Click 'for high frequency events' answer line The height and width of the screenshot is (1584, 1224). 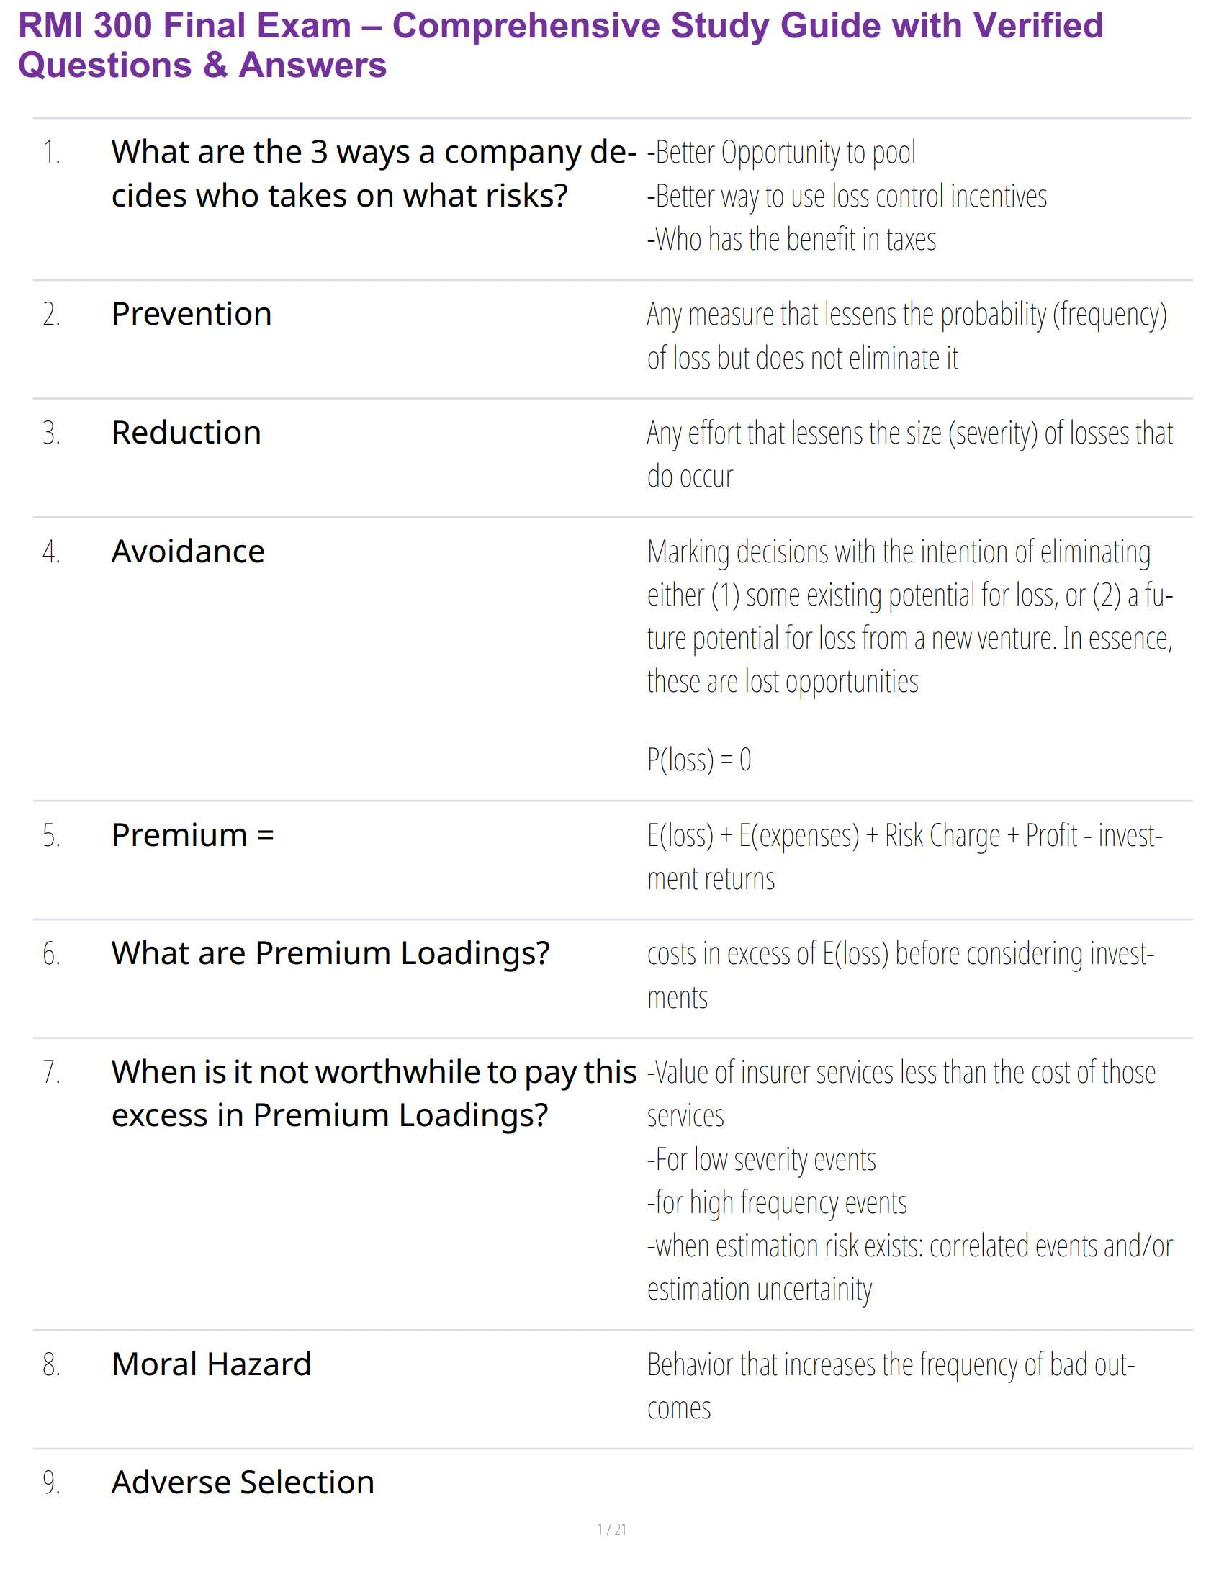777,1203
